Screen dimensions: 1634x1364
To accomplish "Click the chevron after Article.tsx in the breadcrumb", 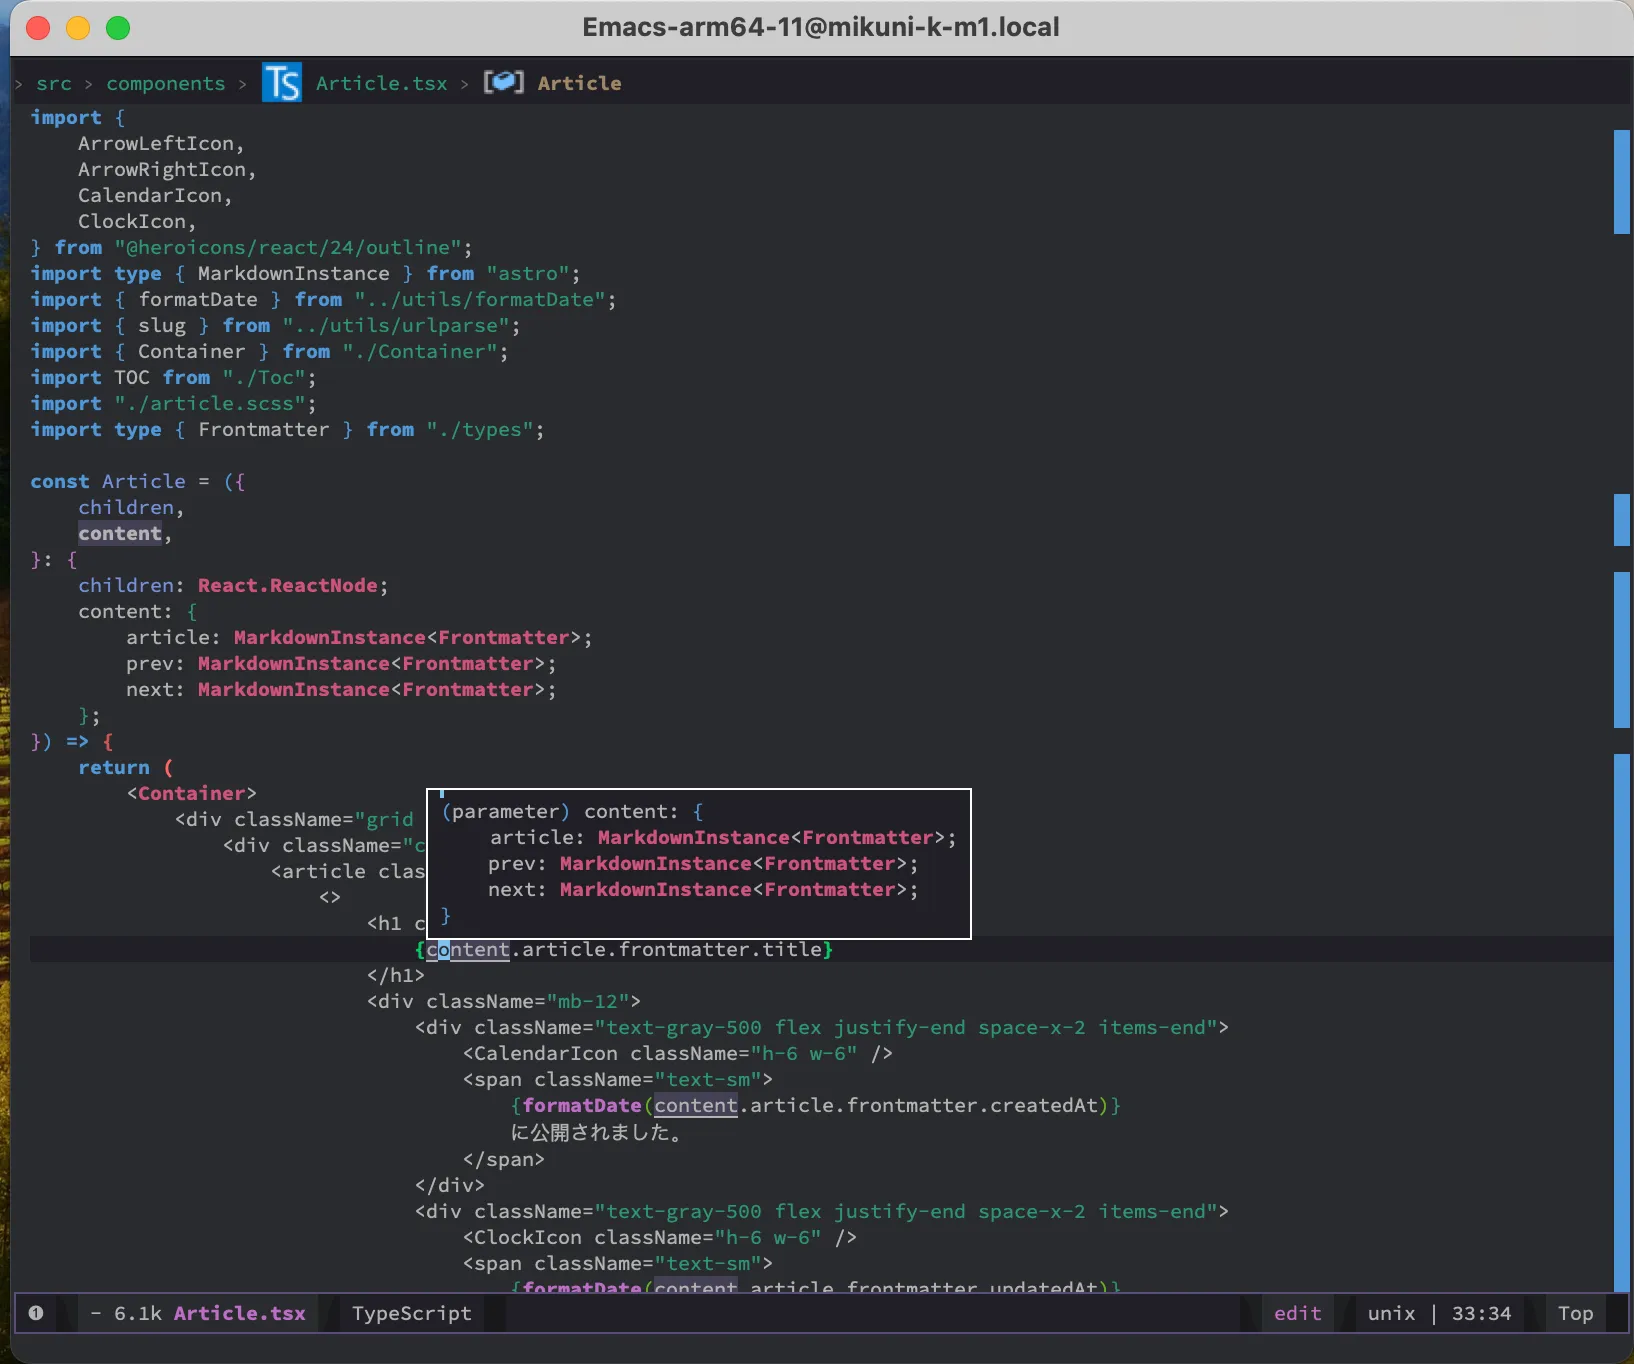I will coord(463,84).
